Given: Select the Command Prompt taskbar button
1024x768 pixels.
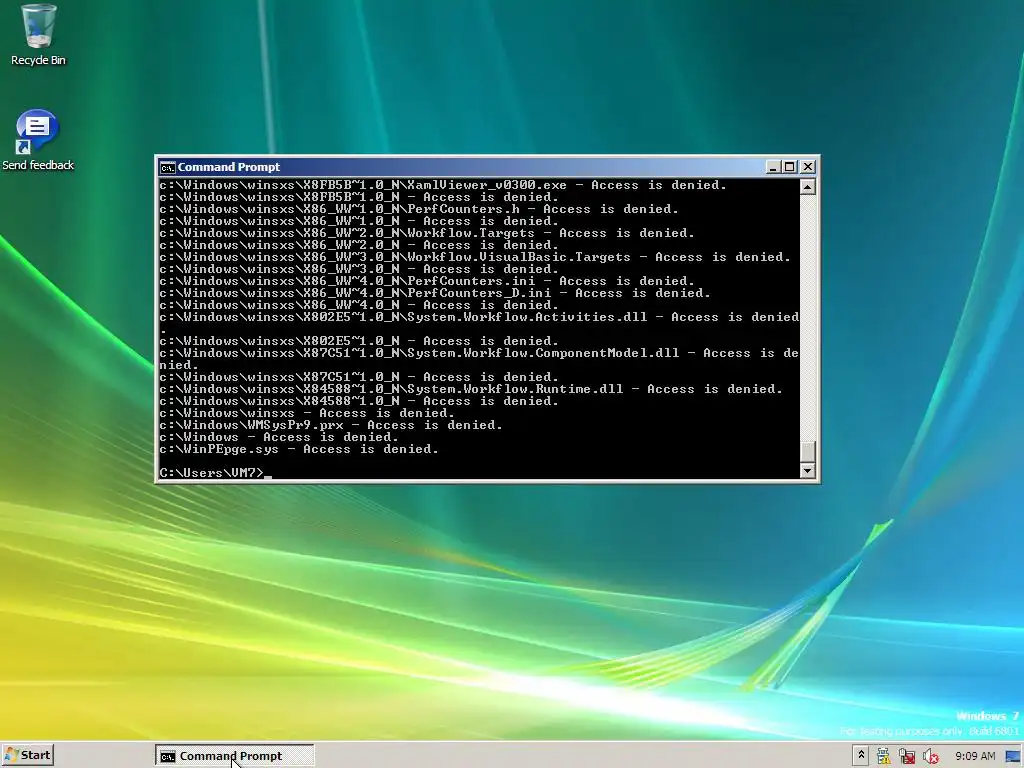Looking at the screenshot, I should (x=234, y=756).
